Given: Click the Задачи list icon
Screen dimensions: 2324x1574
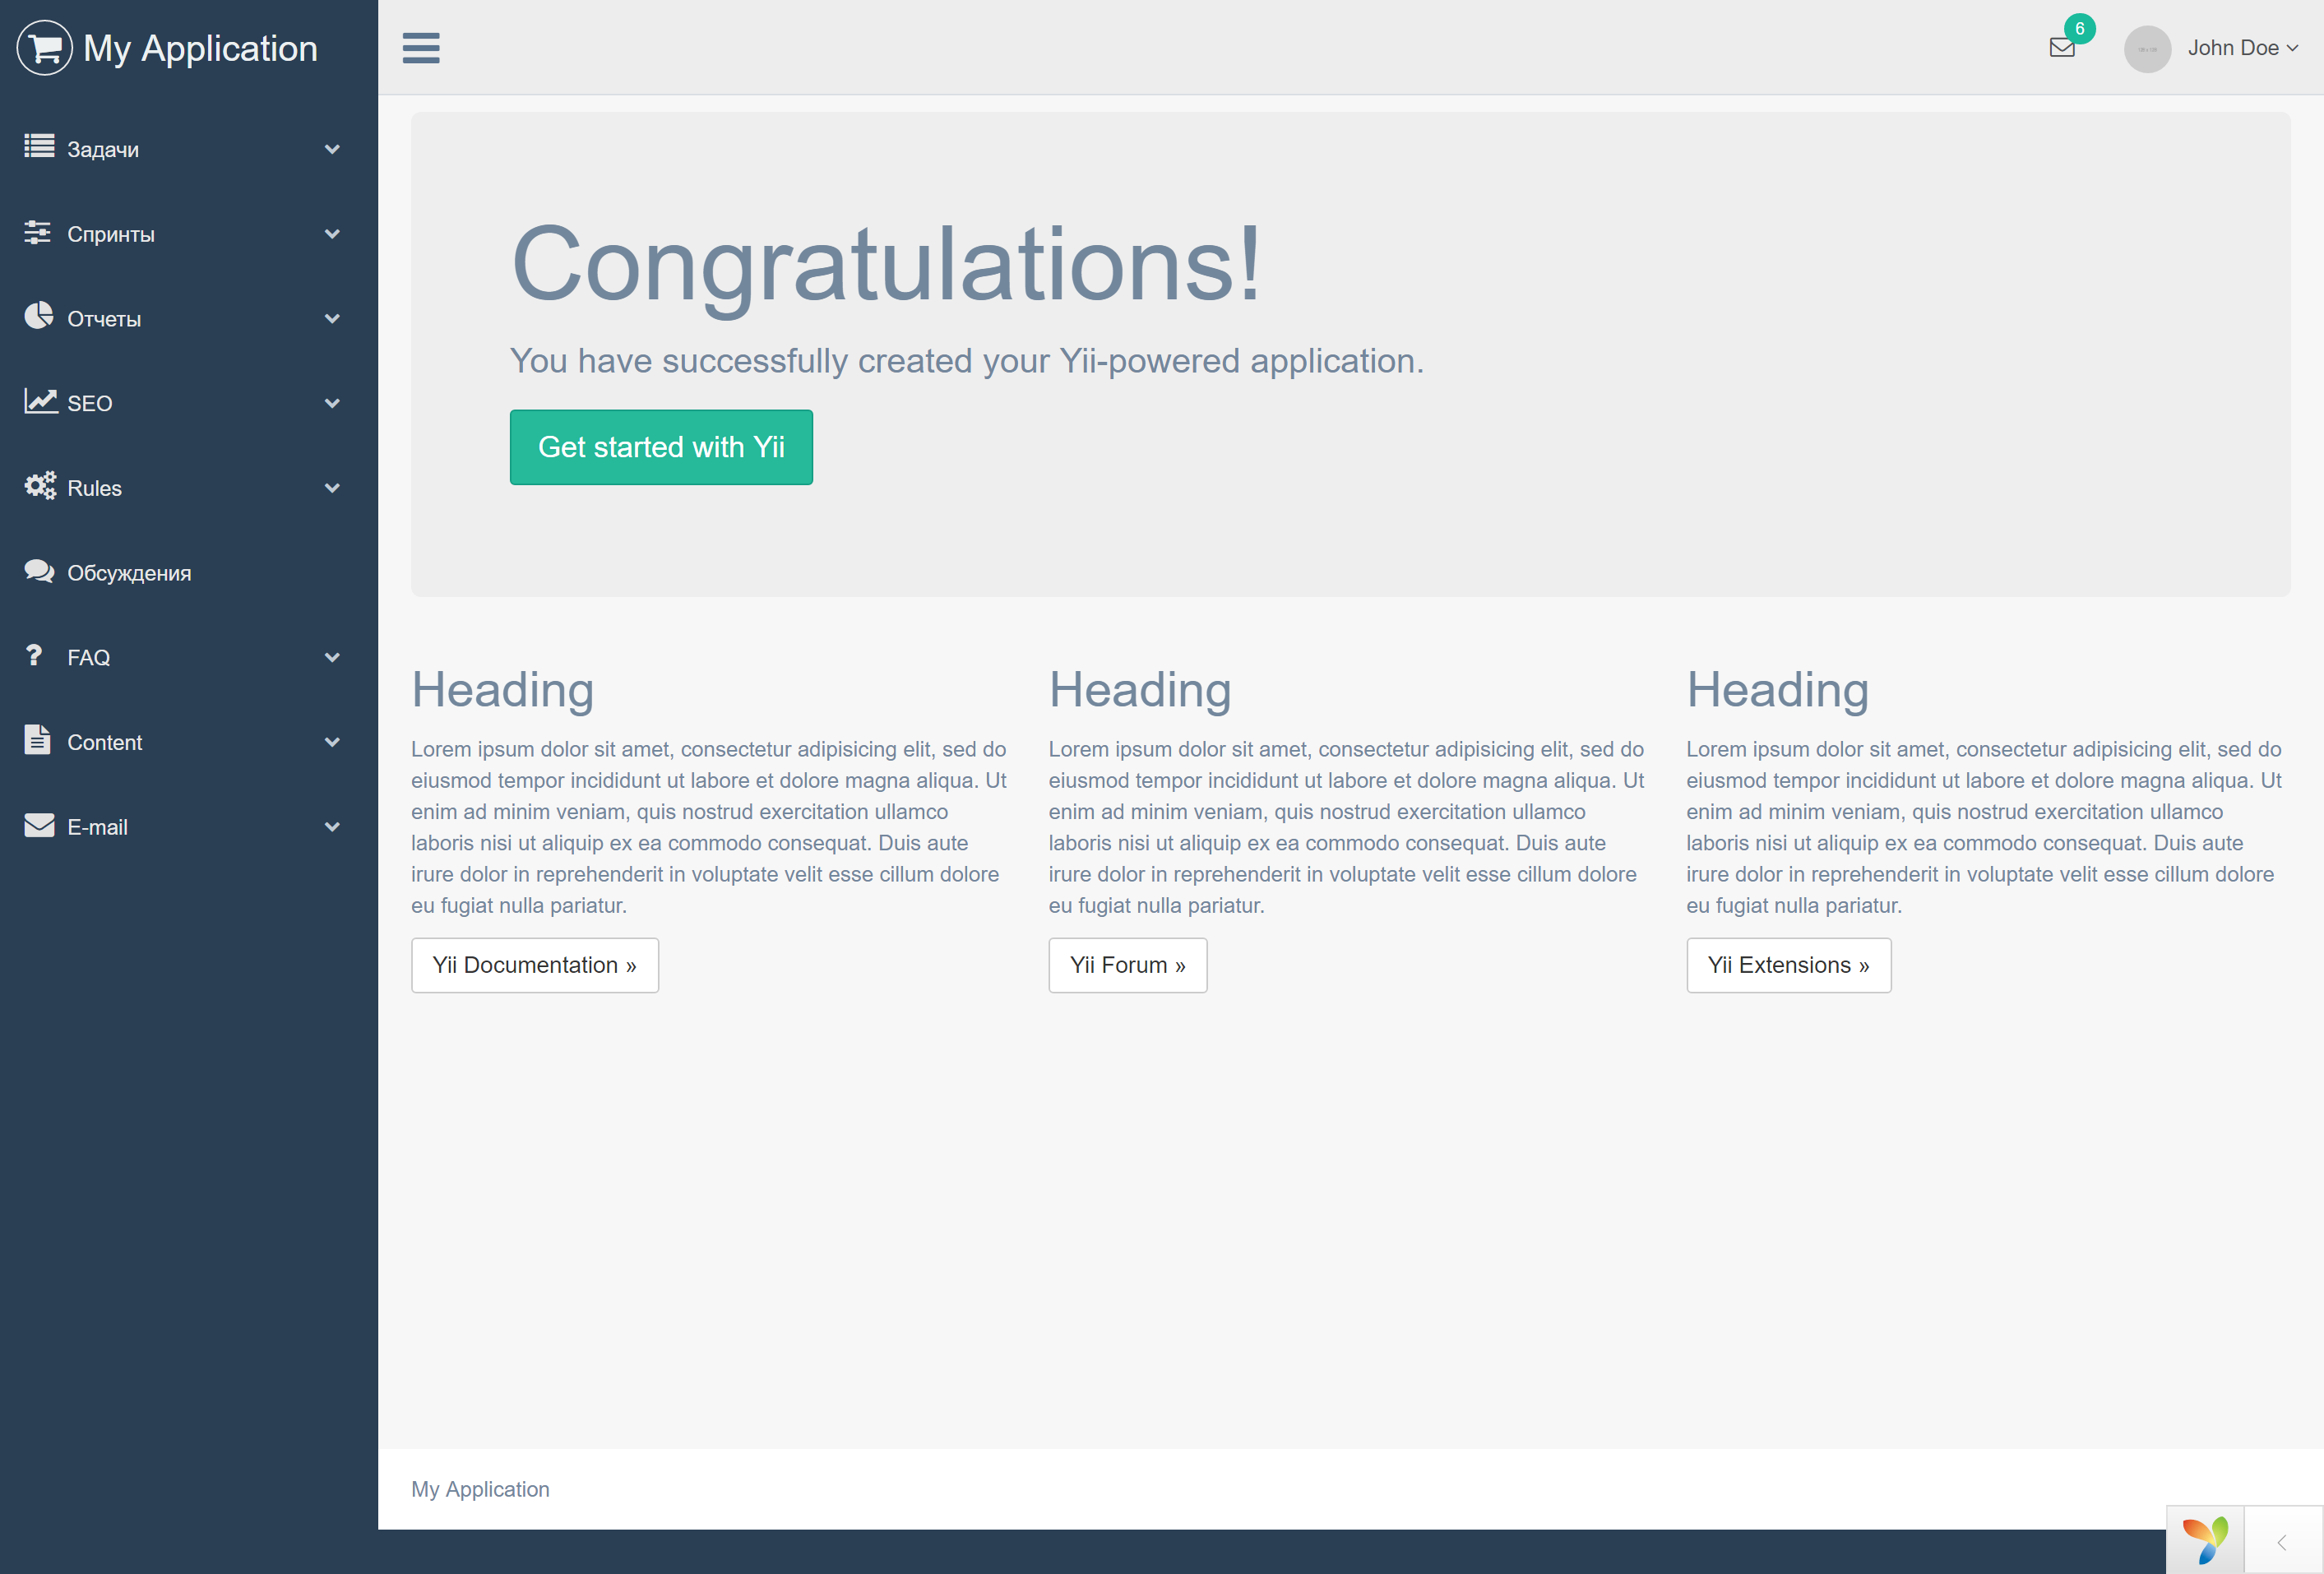Looking at the screenshot, I should 39,147.
